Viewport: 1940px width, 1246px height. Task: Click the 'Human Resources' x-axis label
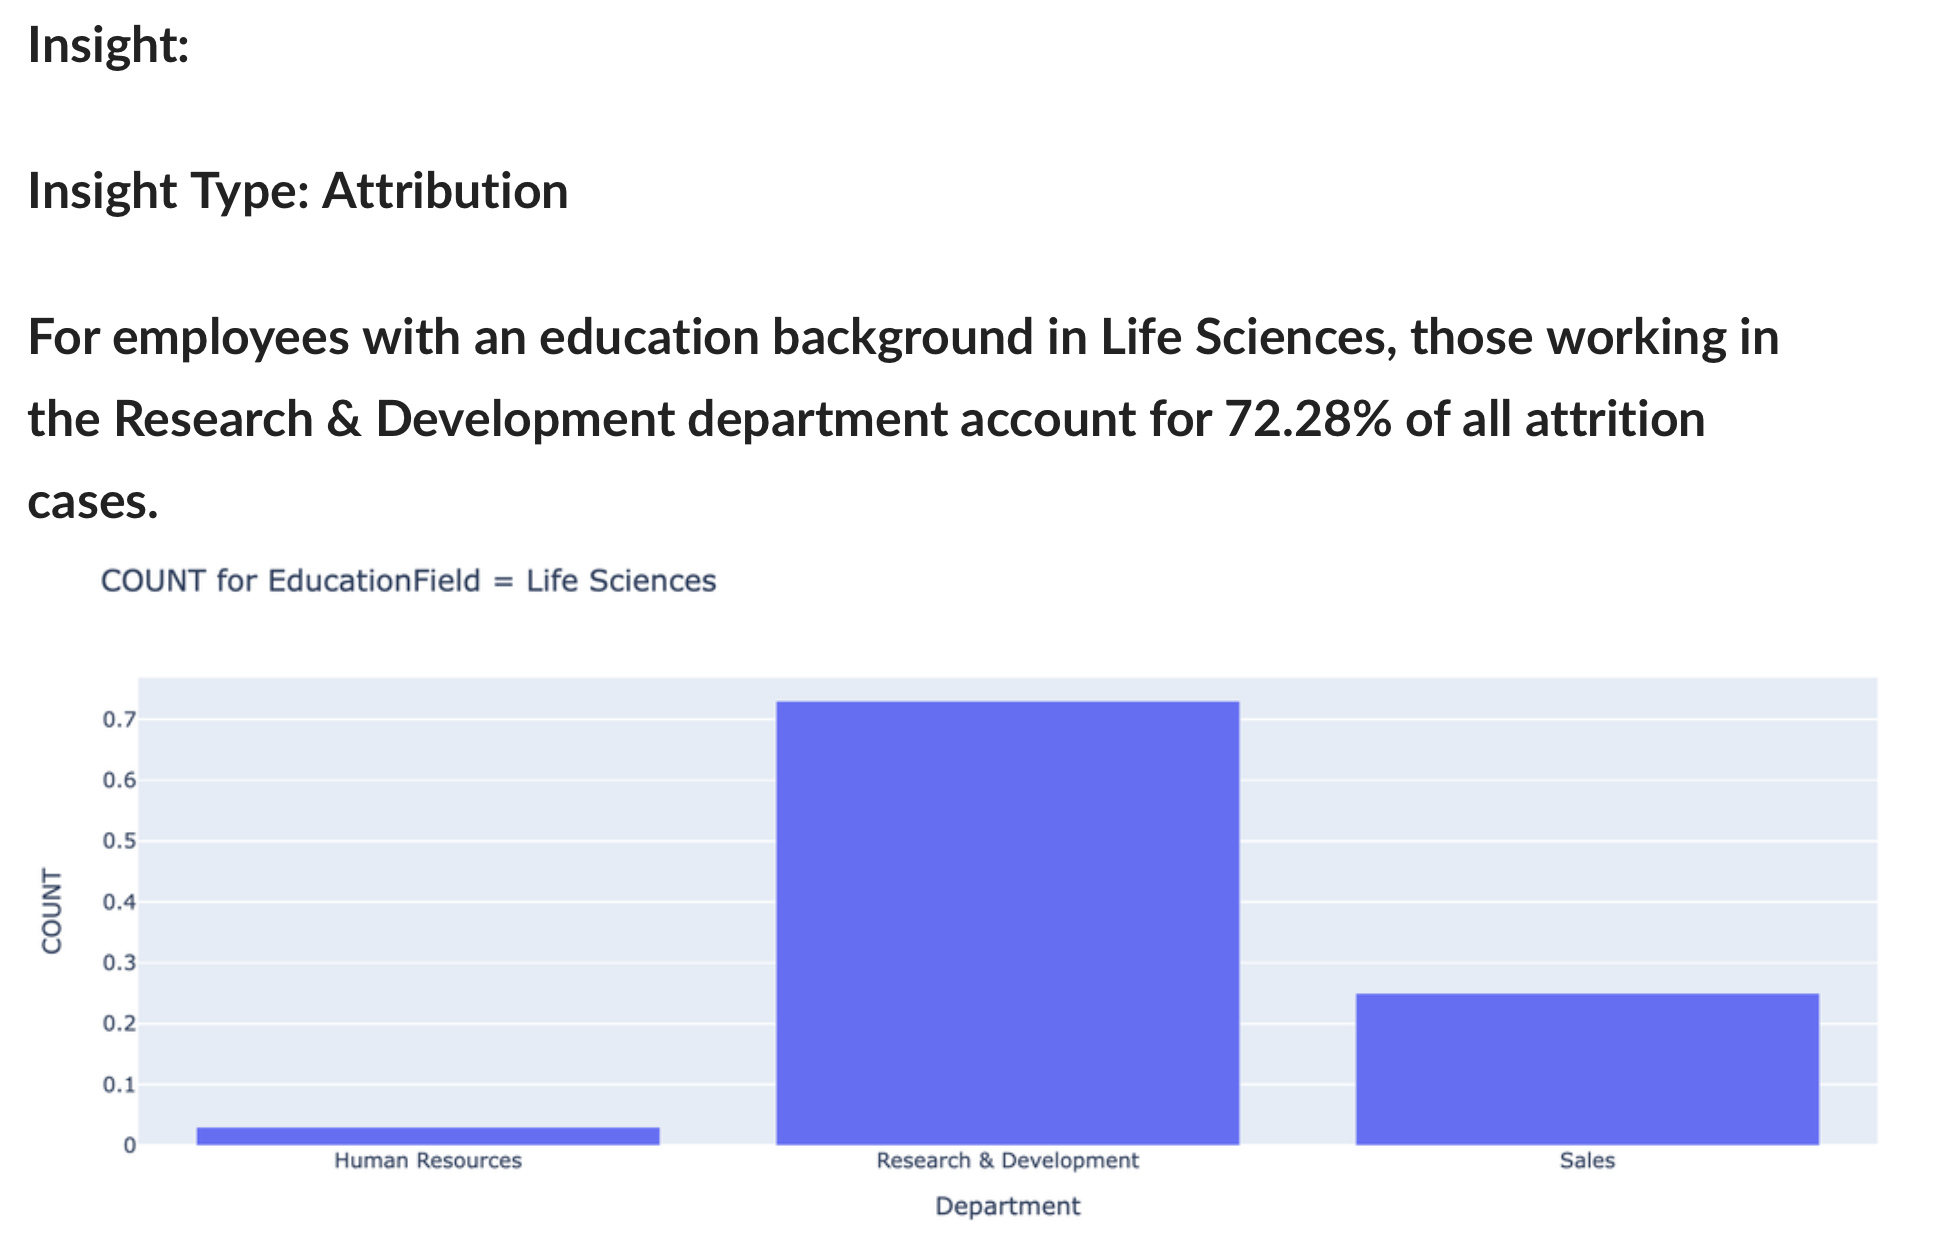point(428,1161)
